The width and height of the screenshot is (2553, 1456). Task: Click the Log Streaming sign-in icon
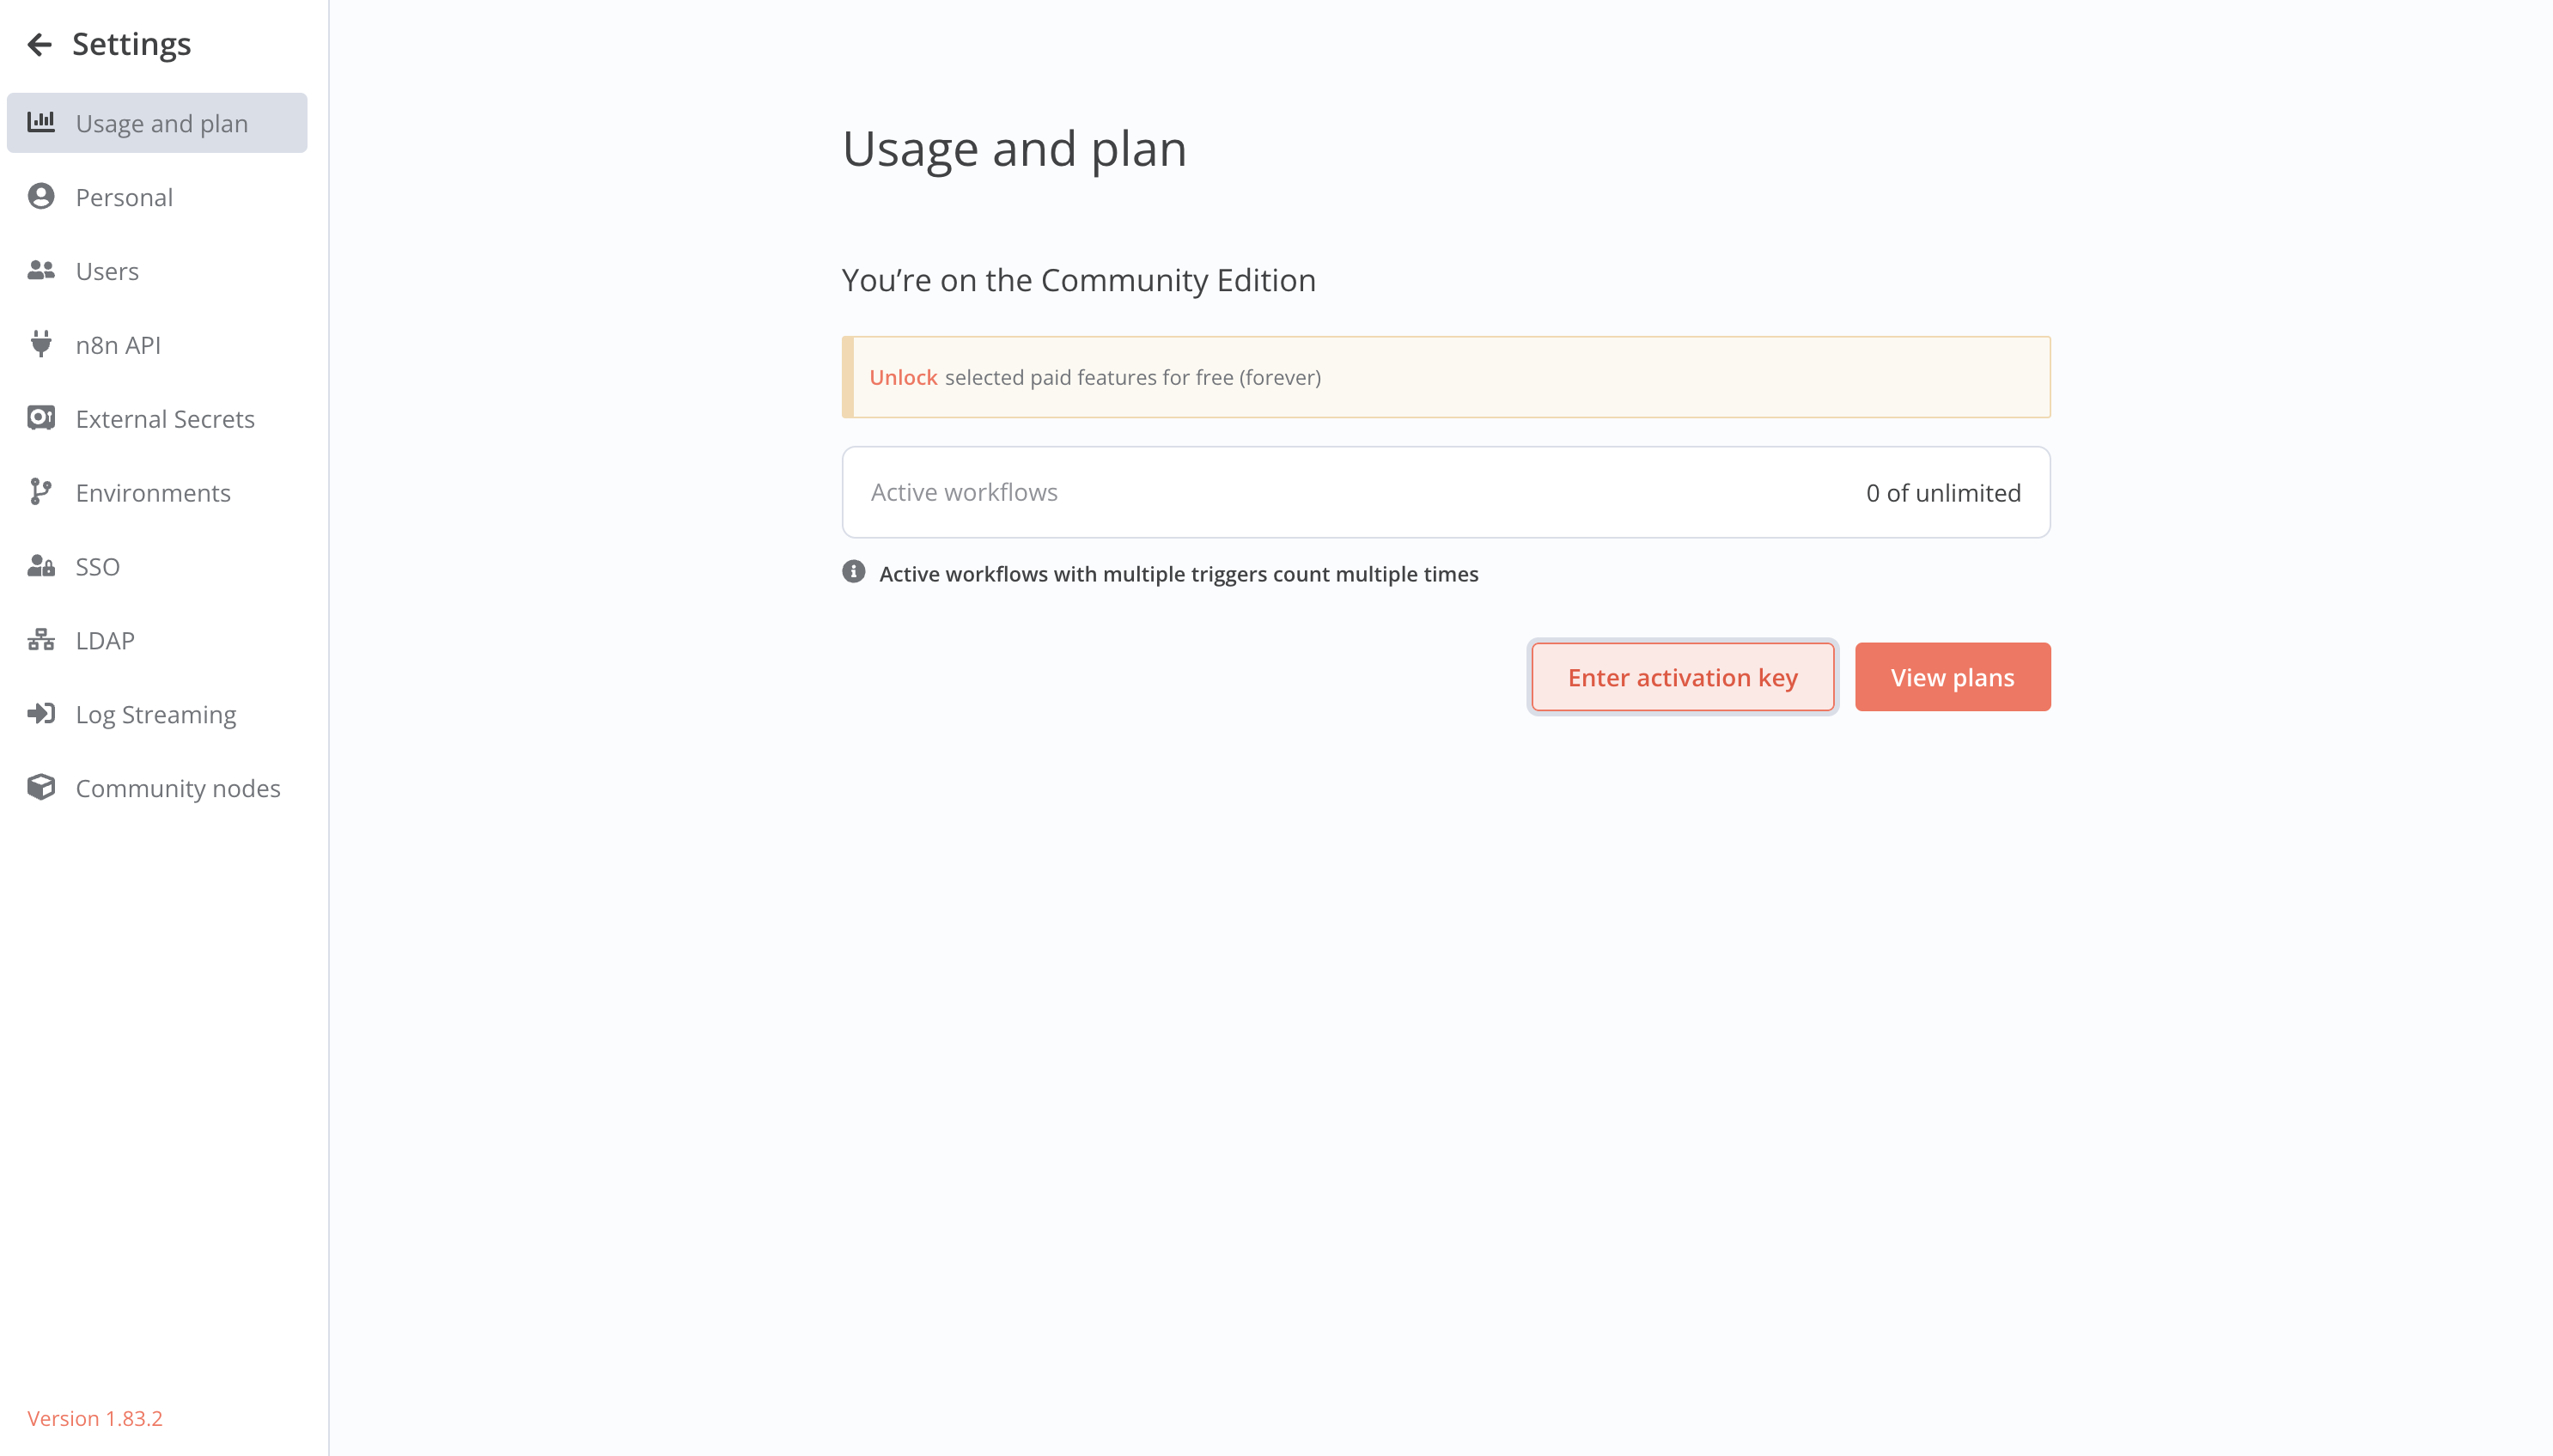[41, 714]
